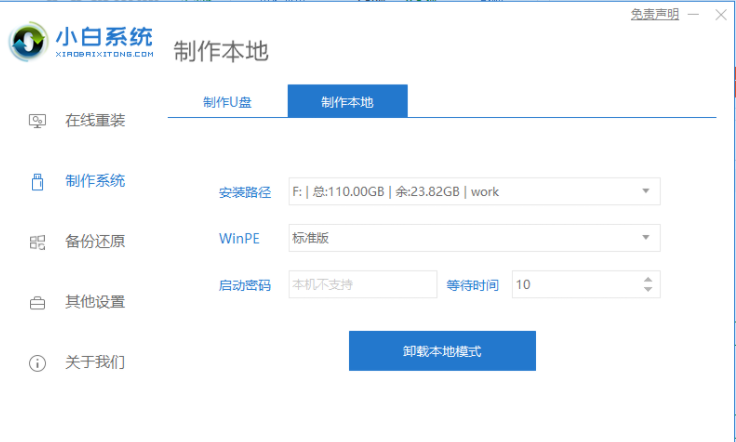Decrease 等待时间 with down arrow

647,290
